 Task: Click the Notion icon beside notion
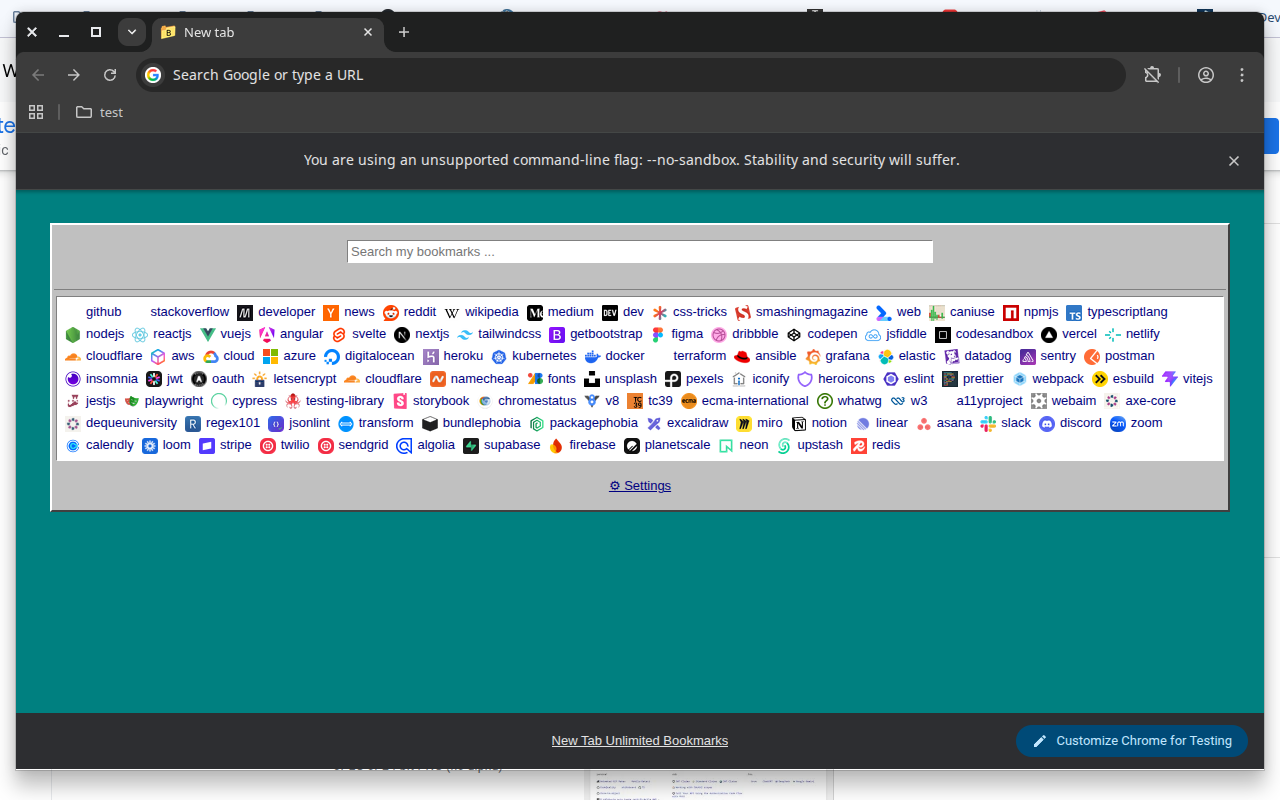click(799, 424)
